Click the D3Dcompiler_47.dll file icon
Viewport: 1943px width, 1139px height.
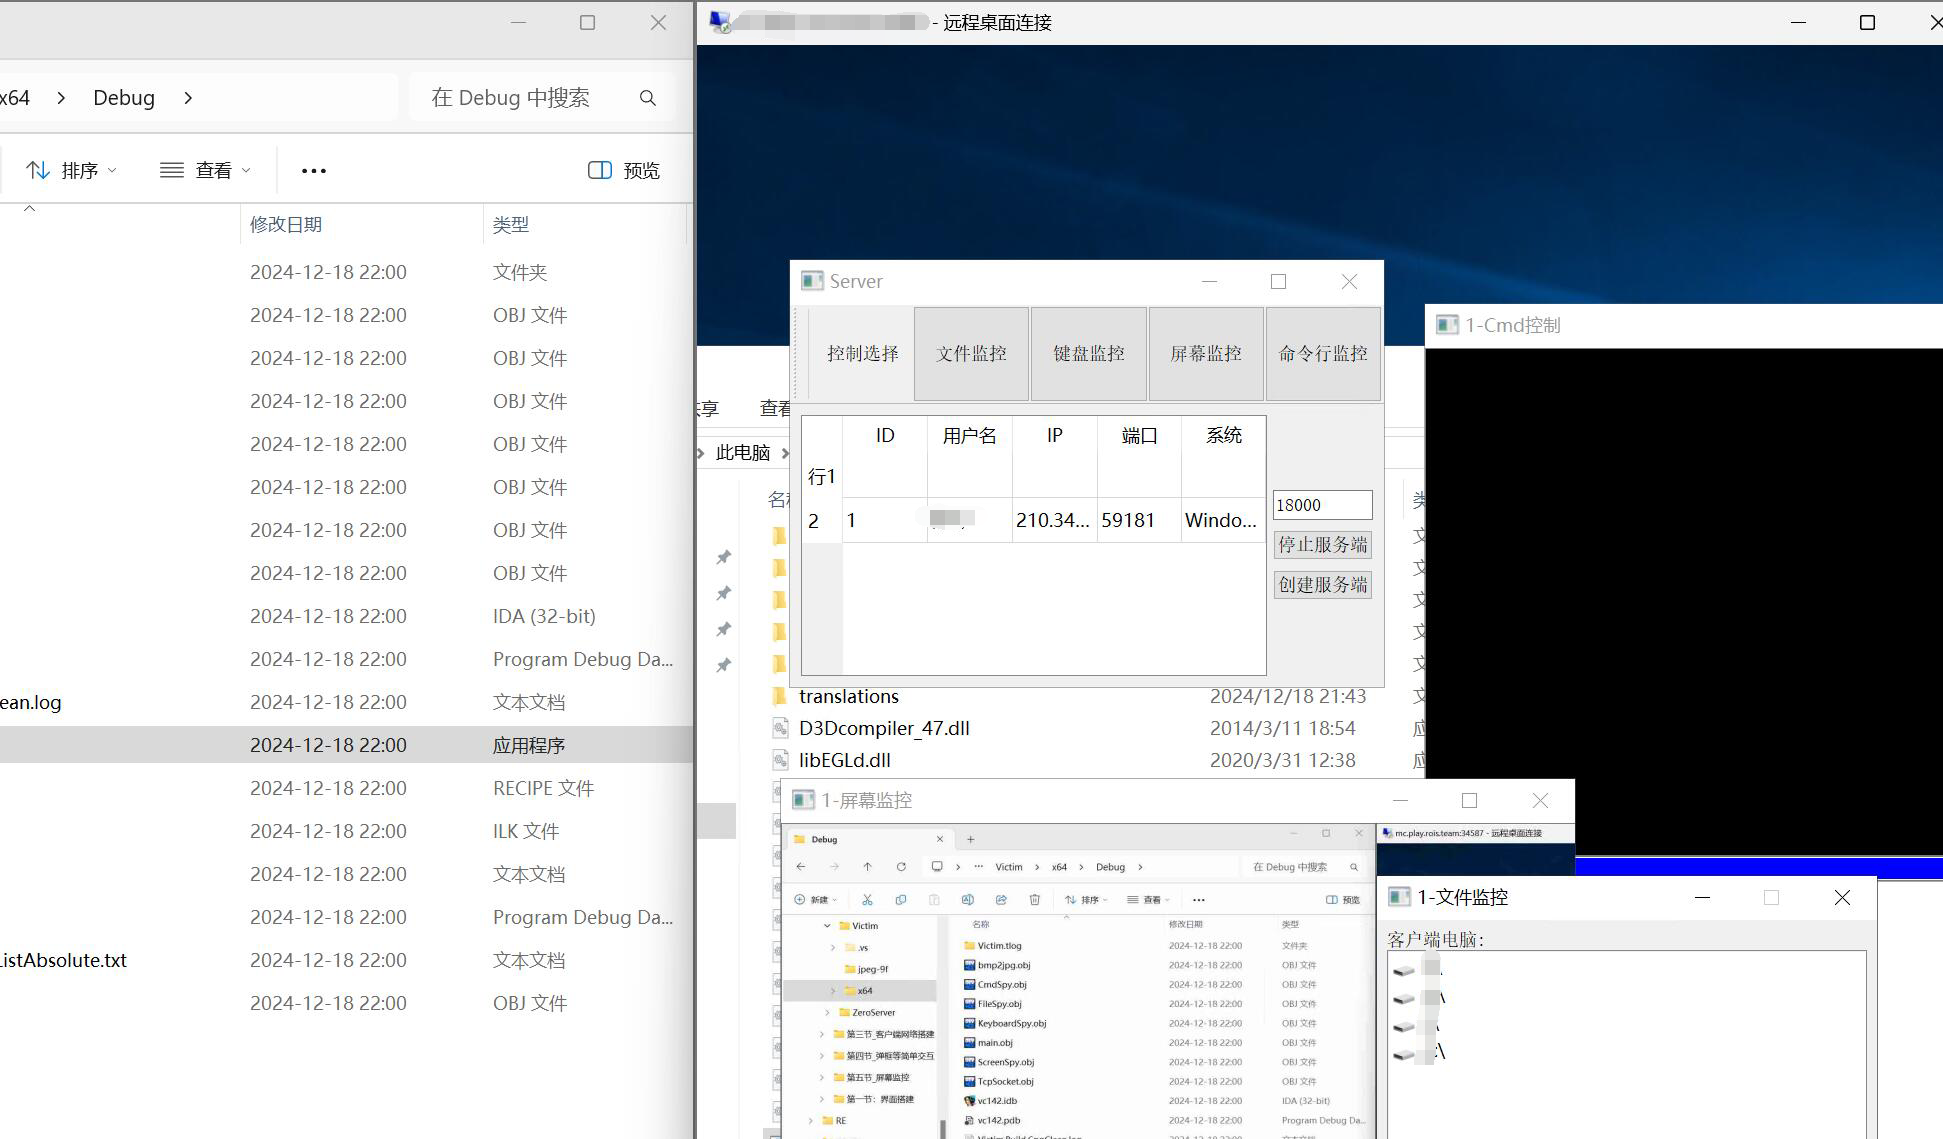point(780,728)
